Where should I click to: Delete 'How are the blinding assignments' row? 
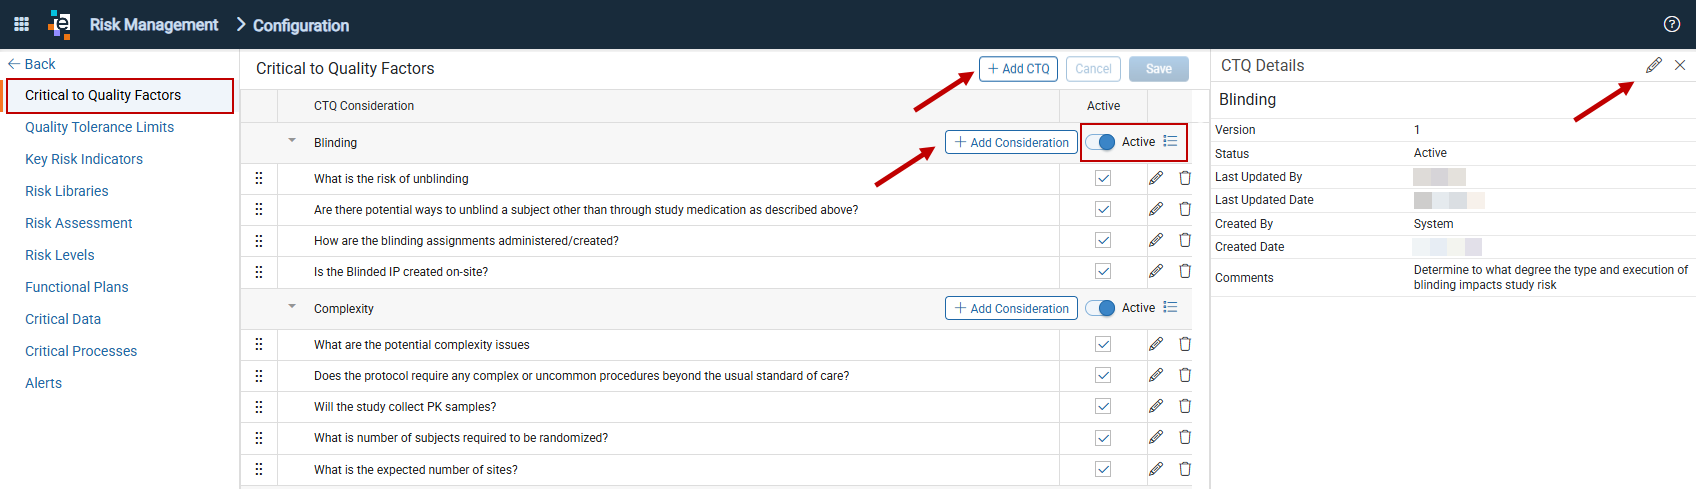coord(1185,240)
